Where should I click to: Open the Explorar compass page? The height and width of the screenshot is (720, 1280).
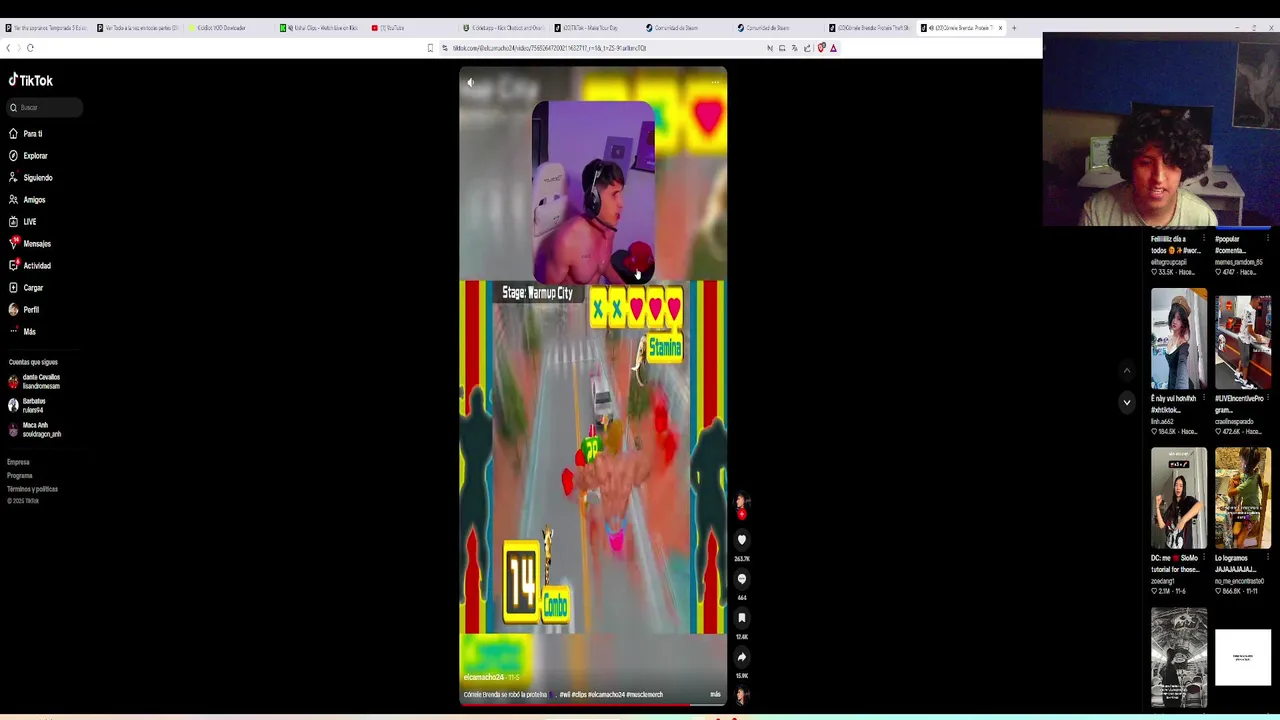click(x=28, y=156)
